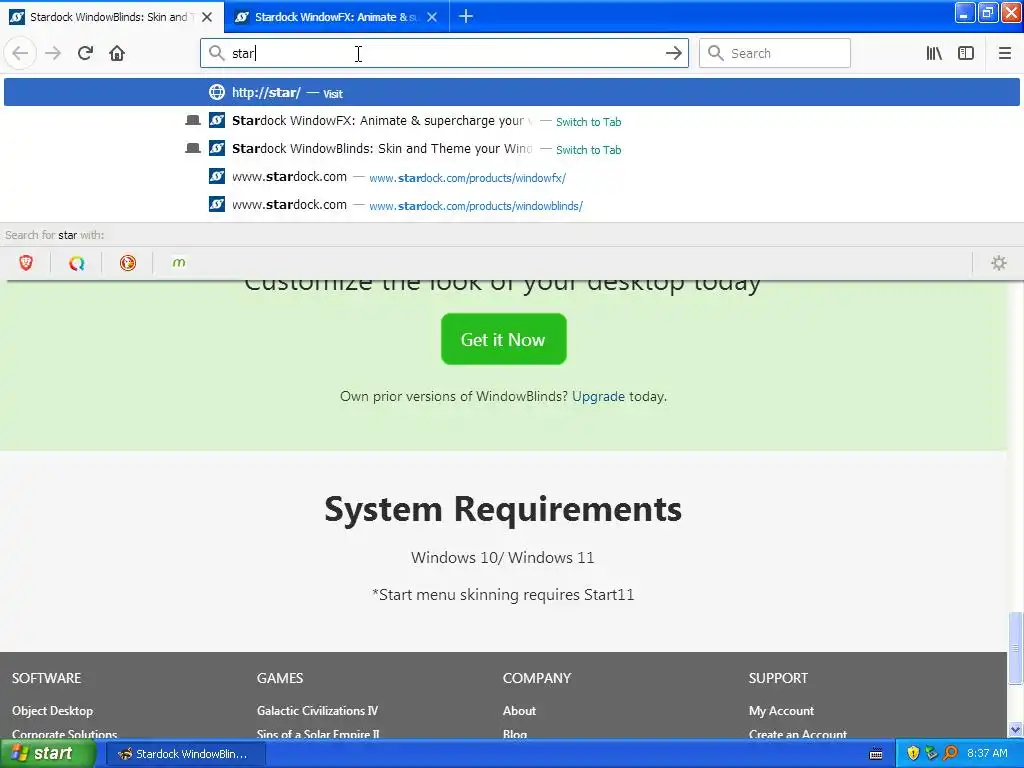This screenshot has width=1024, height=768.
Task: Open Object Desktop footer link
Action: [x=52, y=711]
